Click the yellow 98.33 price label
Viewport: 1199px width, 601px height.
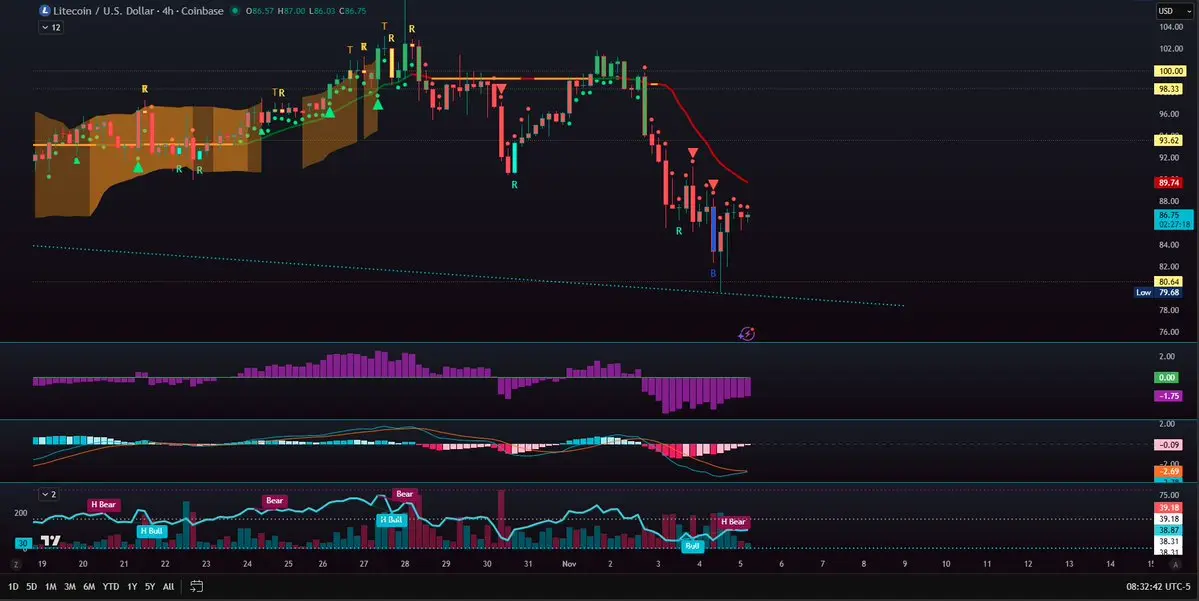(x=1169, y=89)
